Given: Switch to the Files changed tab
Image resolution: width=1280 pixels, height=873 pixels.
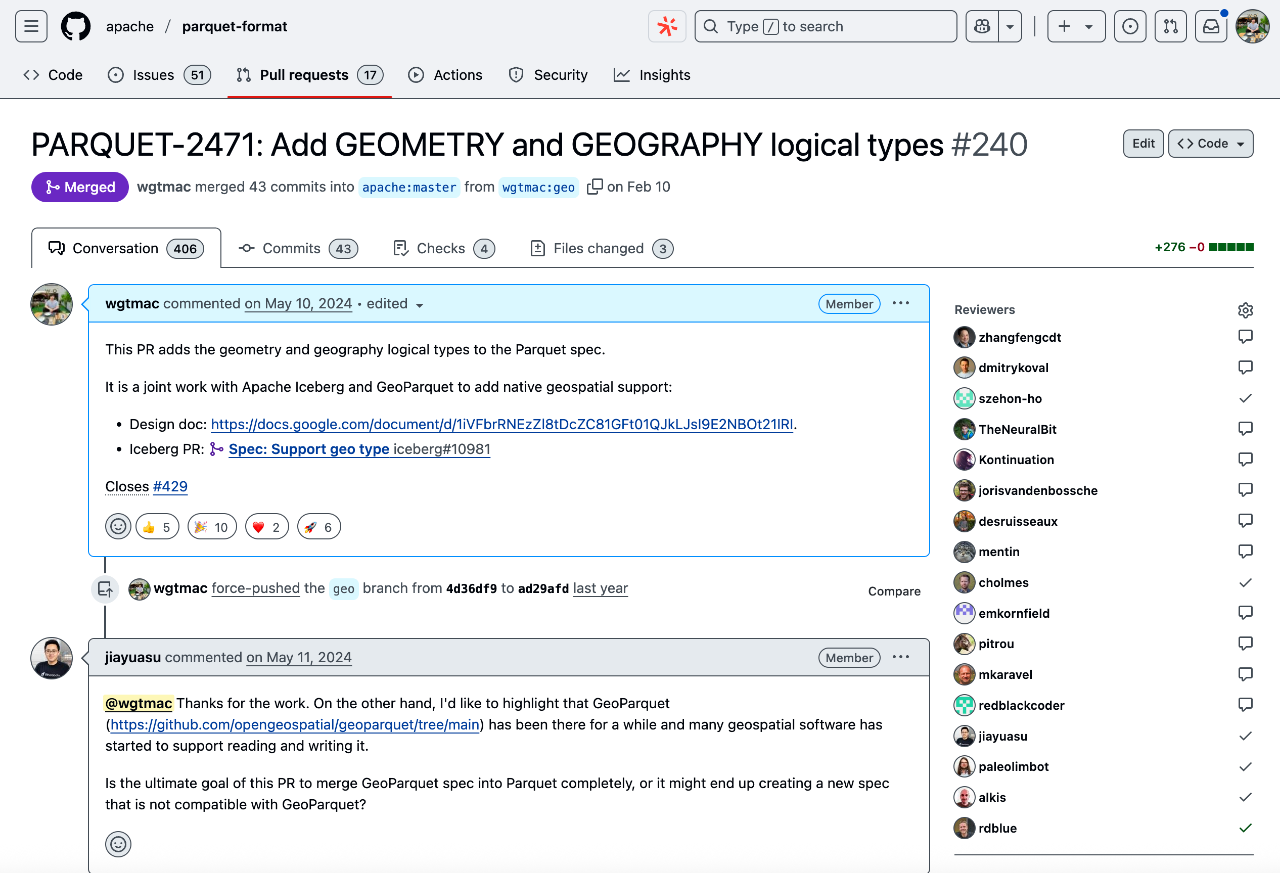Looking at the screenshot, I should 600,249.
